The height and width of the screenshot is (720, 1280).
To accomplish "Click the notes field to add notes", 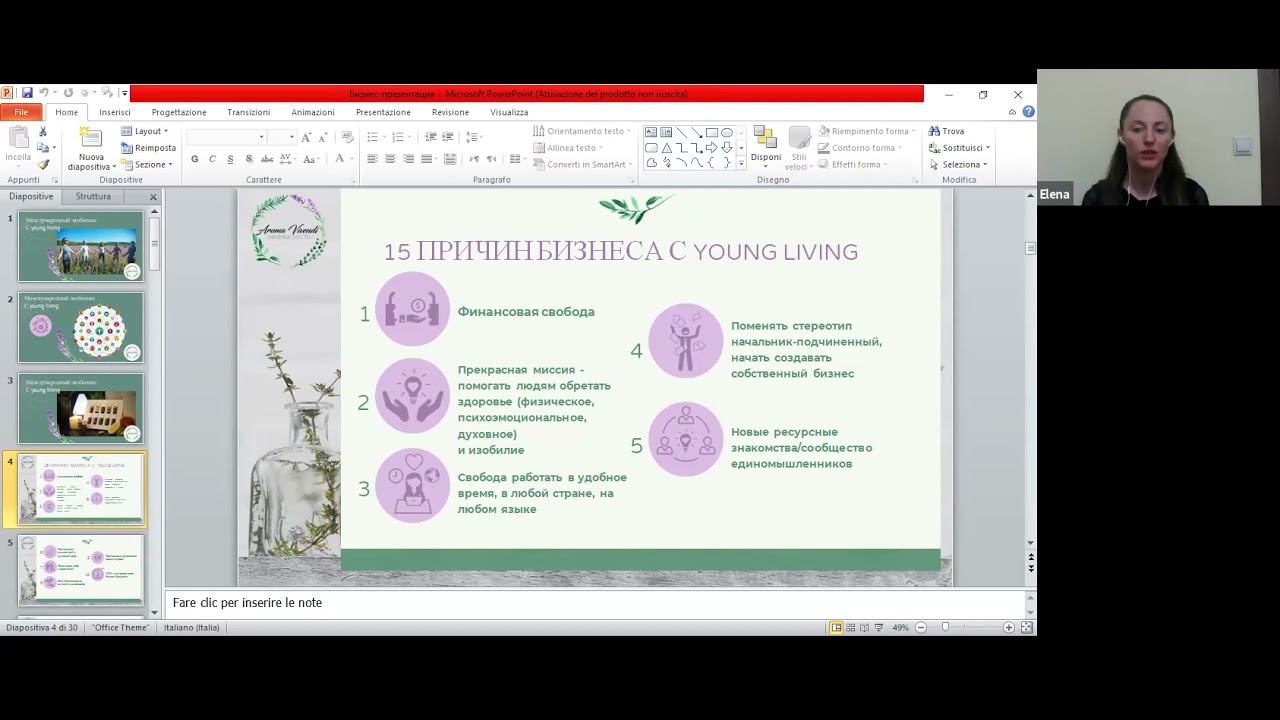I will (596, 603).
